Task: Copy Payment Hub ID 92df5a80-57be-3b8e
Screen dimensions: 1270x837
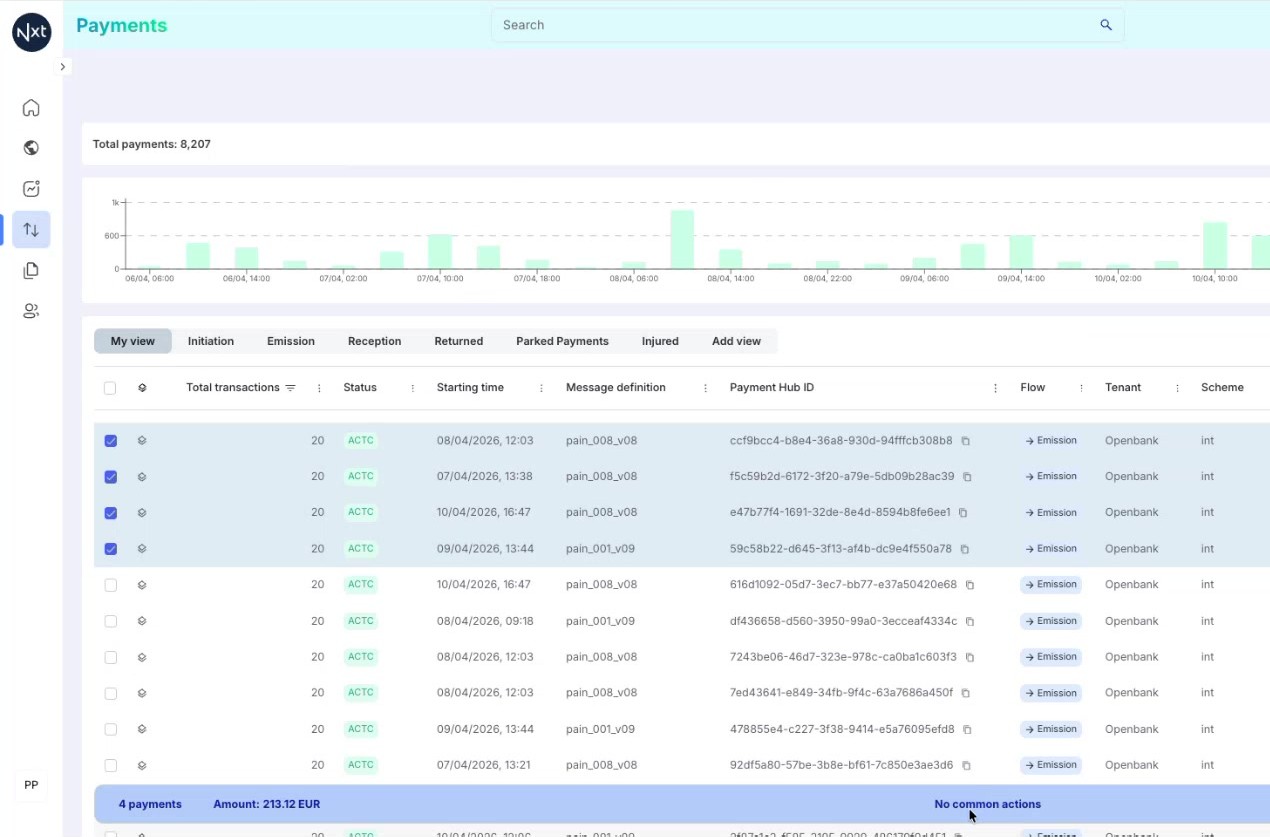Action: click(966, 765)
